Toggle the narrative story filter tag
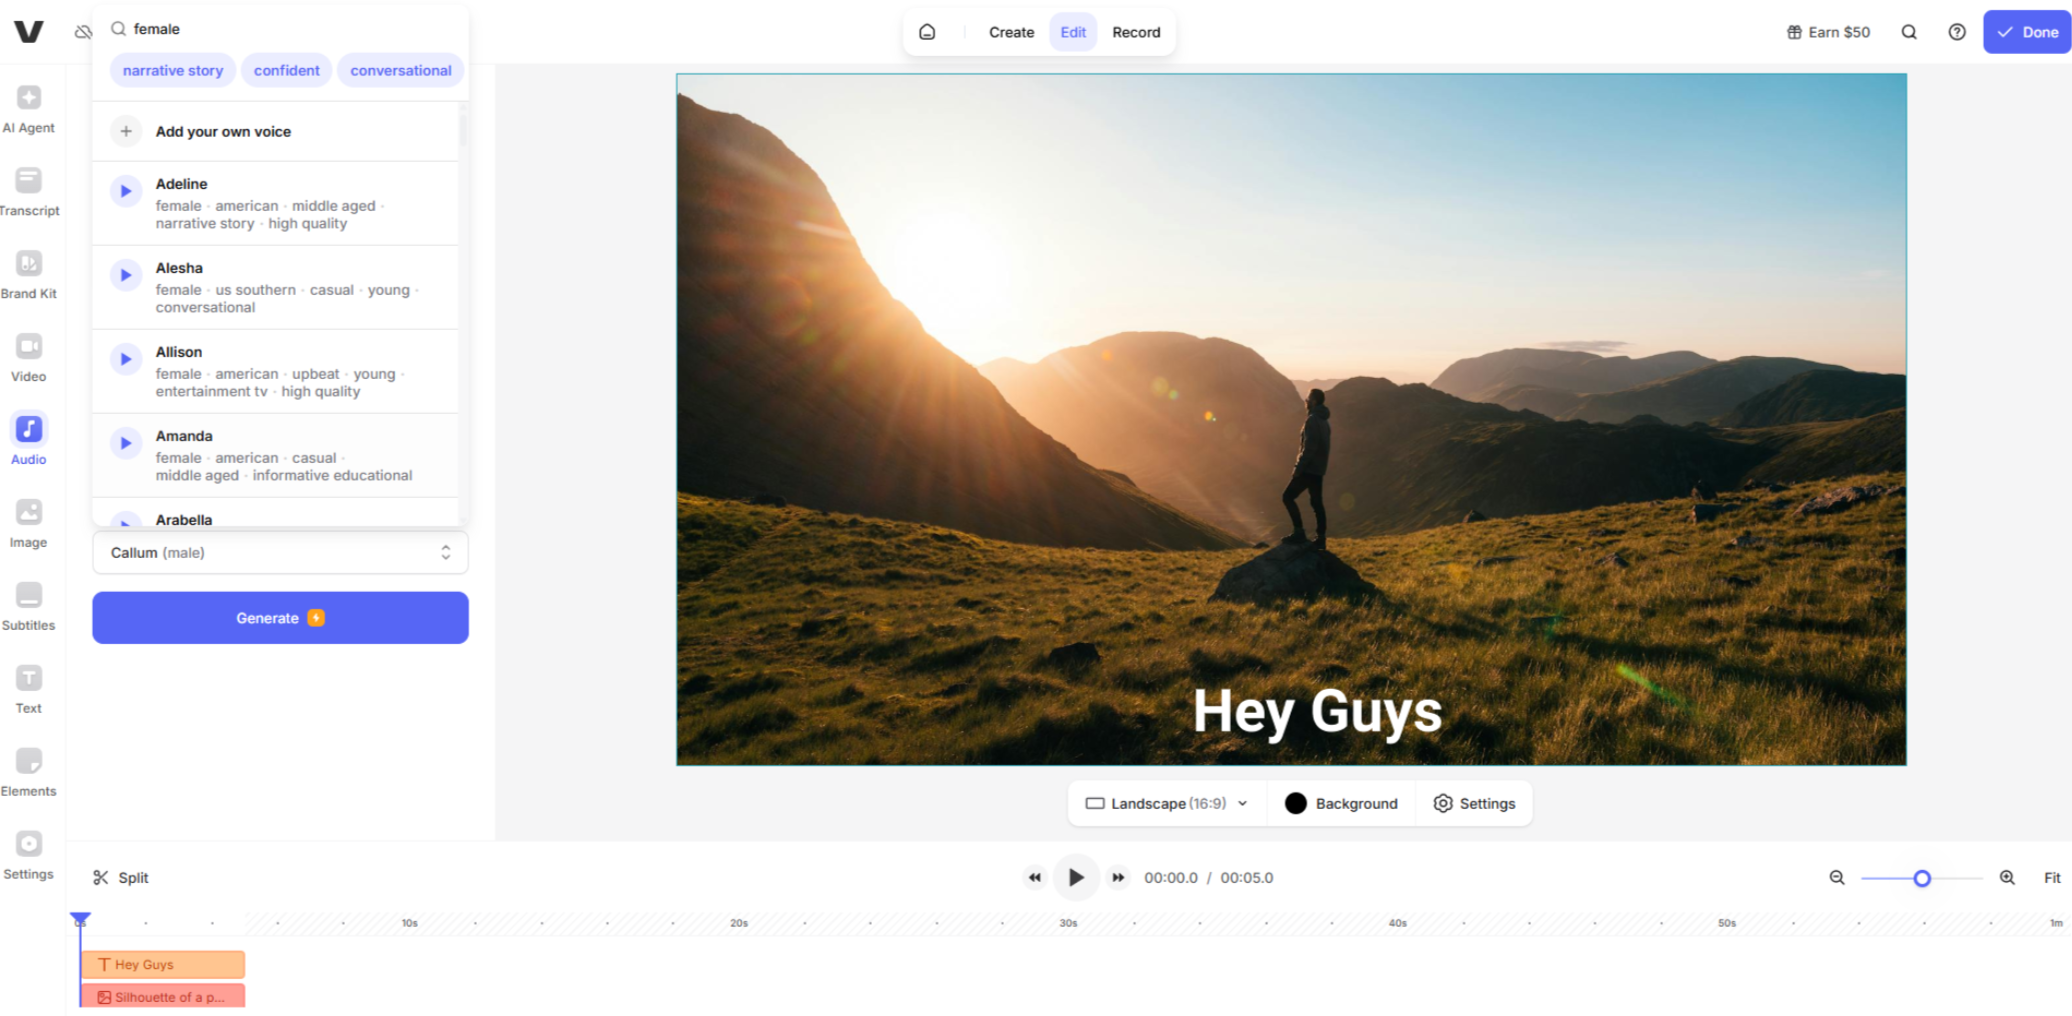Image resolution: width=2072 pixels, height=1016 pixels. tap(173, 71)
